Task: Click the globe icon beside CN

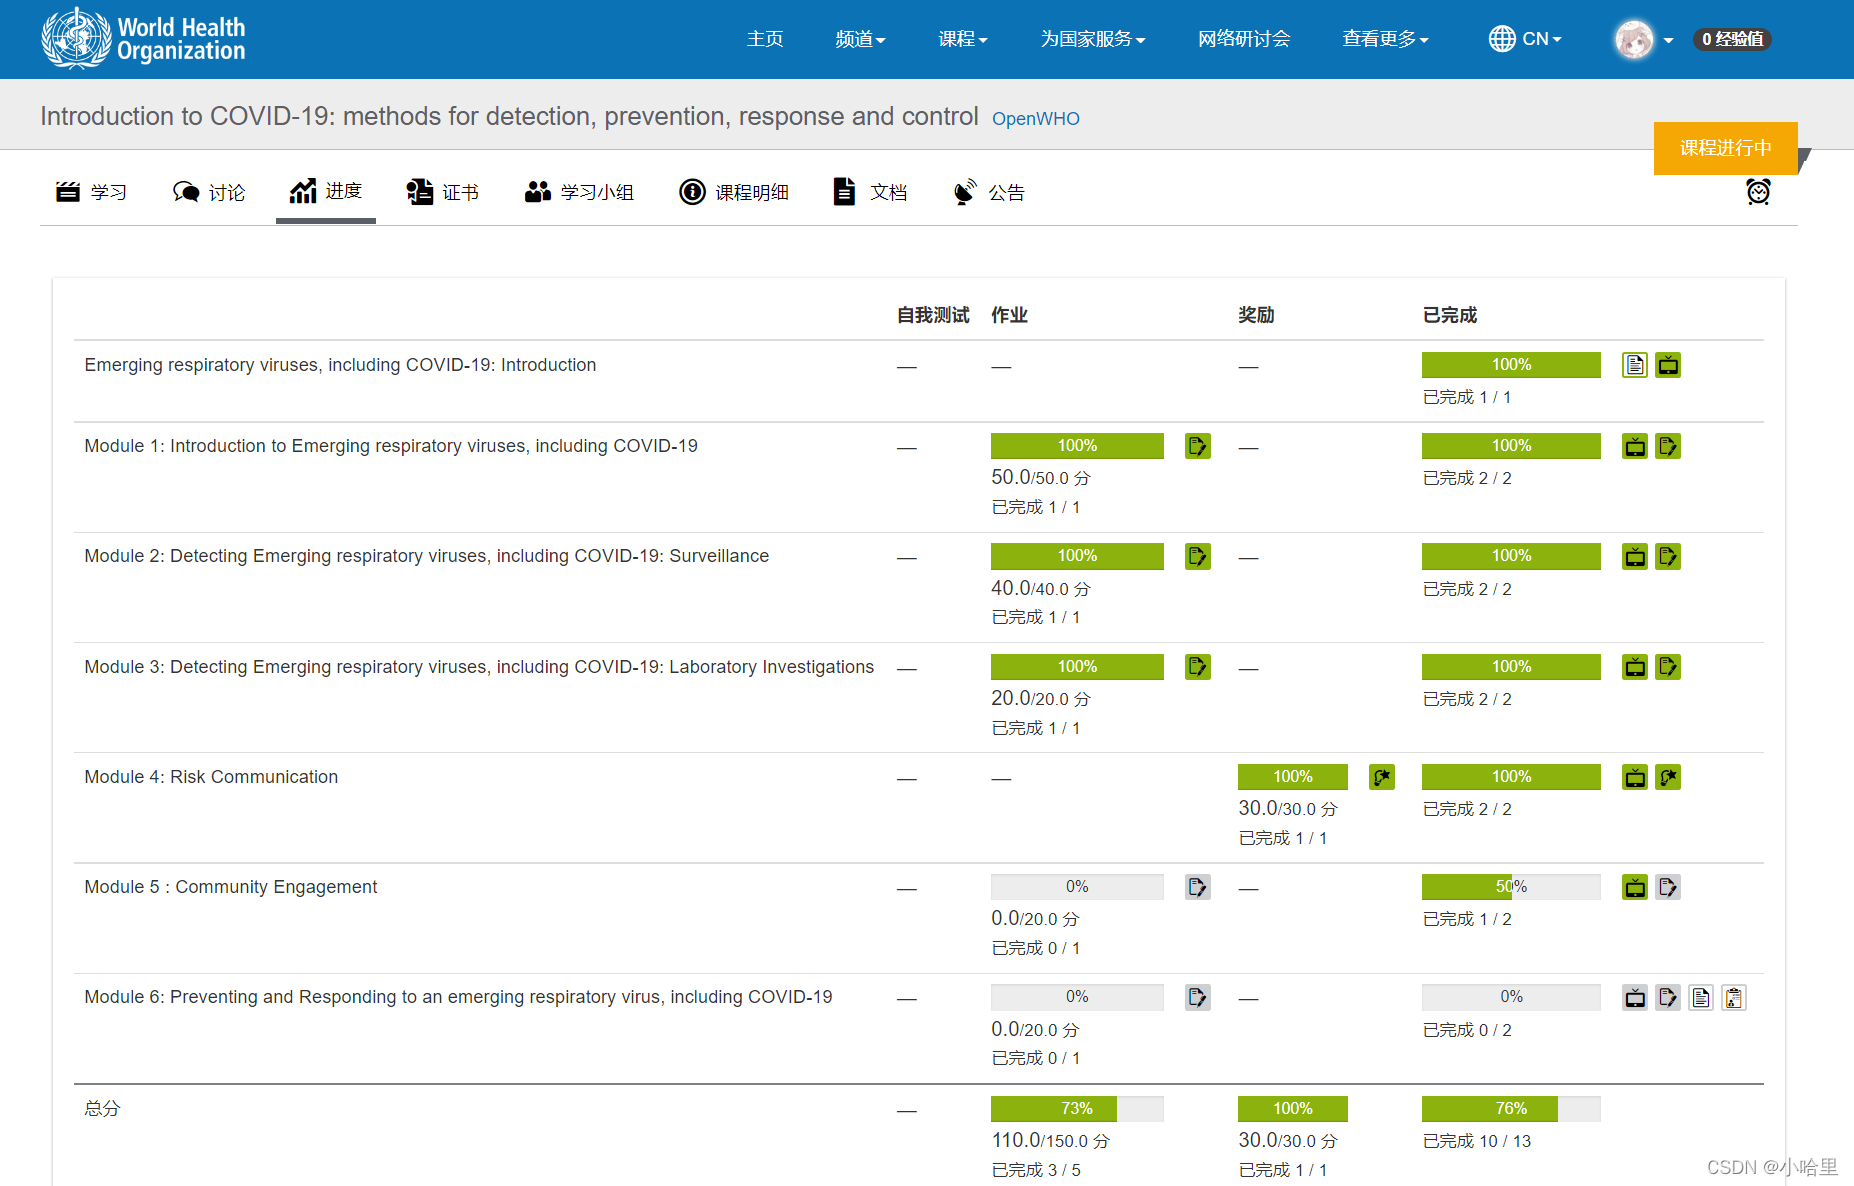Action: (x=1500, y=38)
